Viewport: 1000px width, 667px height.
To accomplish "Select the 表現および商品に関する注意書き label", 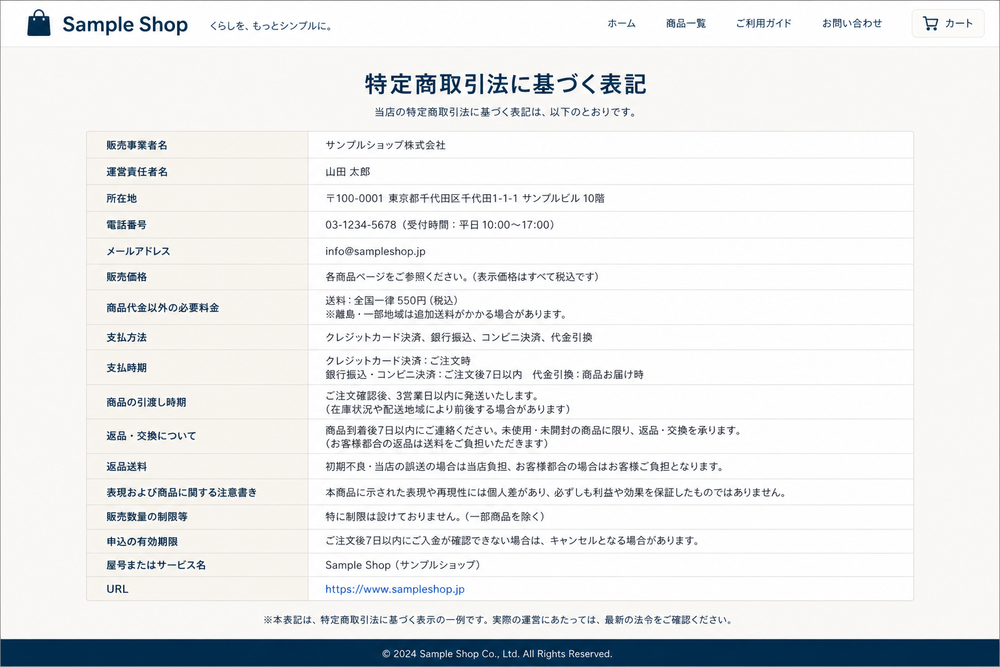I will 181,492.
